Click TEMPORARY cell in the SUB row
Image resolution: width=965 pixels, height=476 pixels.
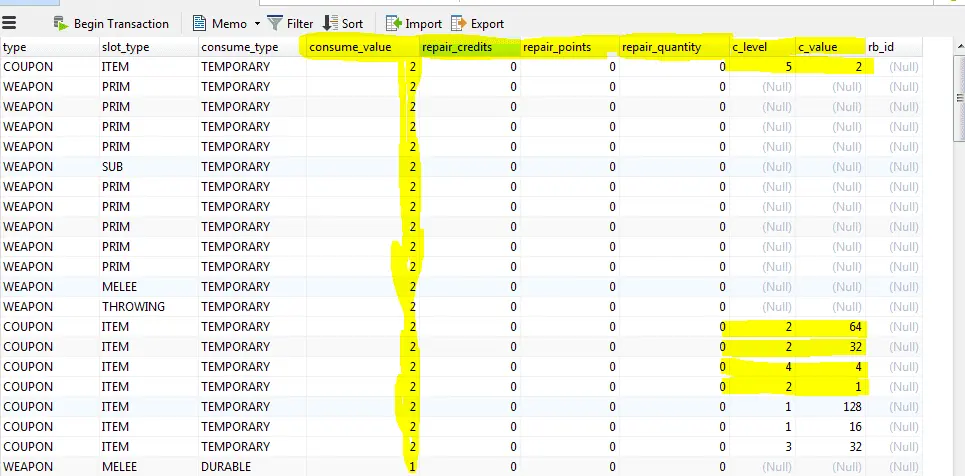click(252, 167)
